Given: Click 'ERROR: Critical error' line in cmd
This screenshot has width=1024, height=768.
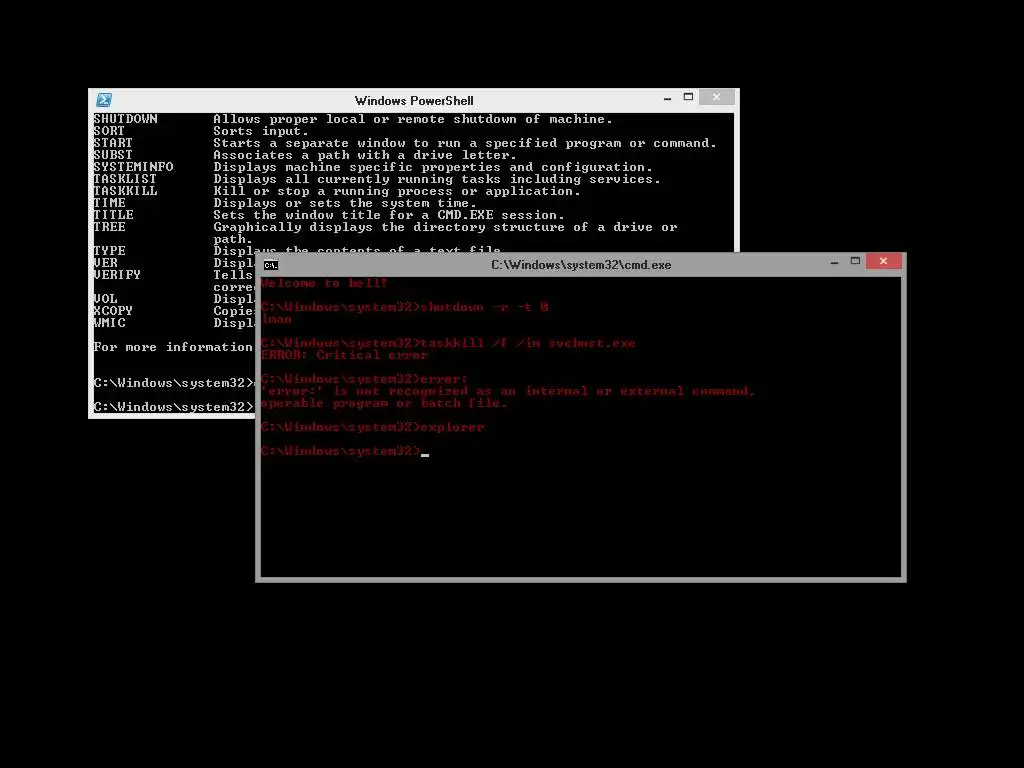Looking at the screenshot, I should (344, 355).
